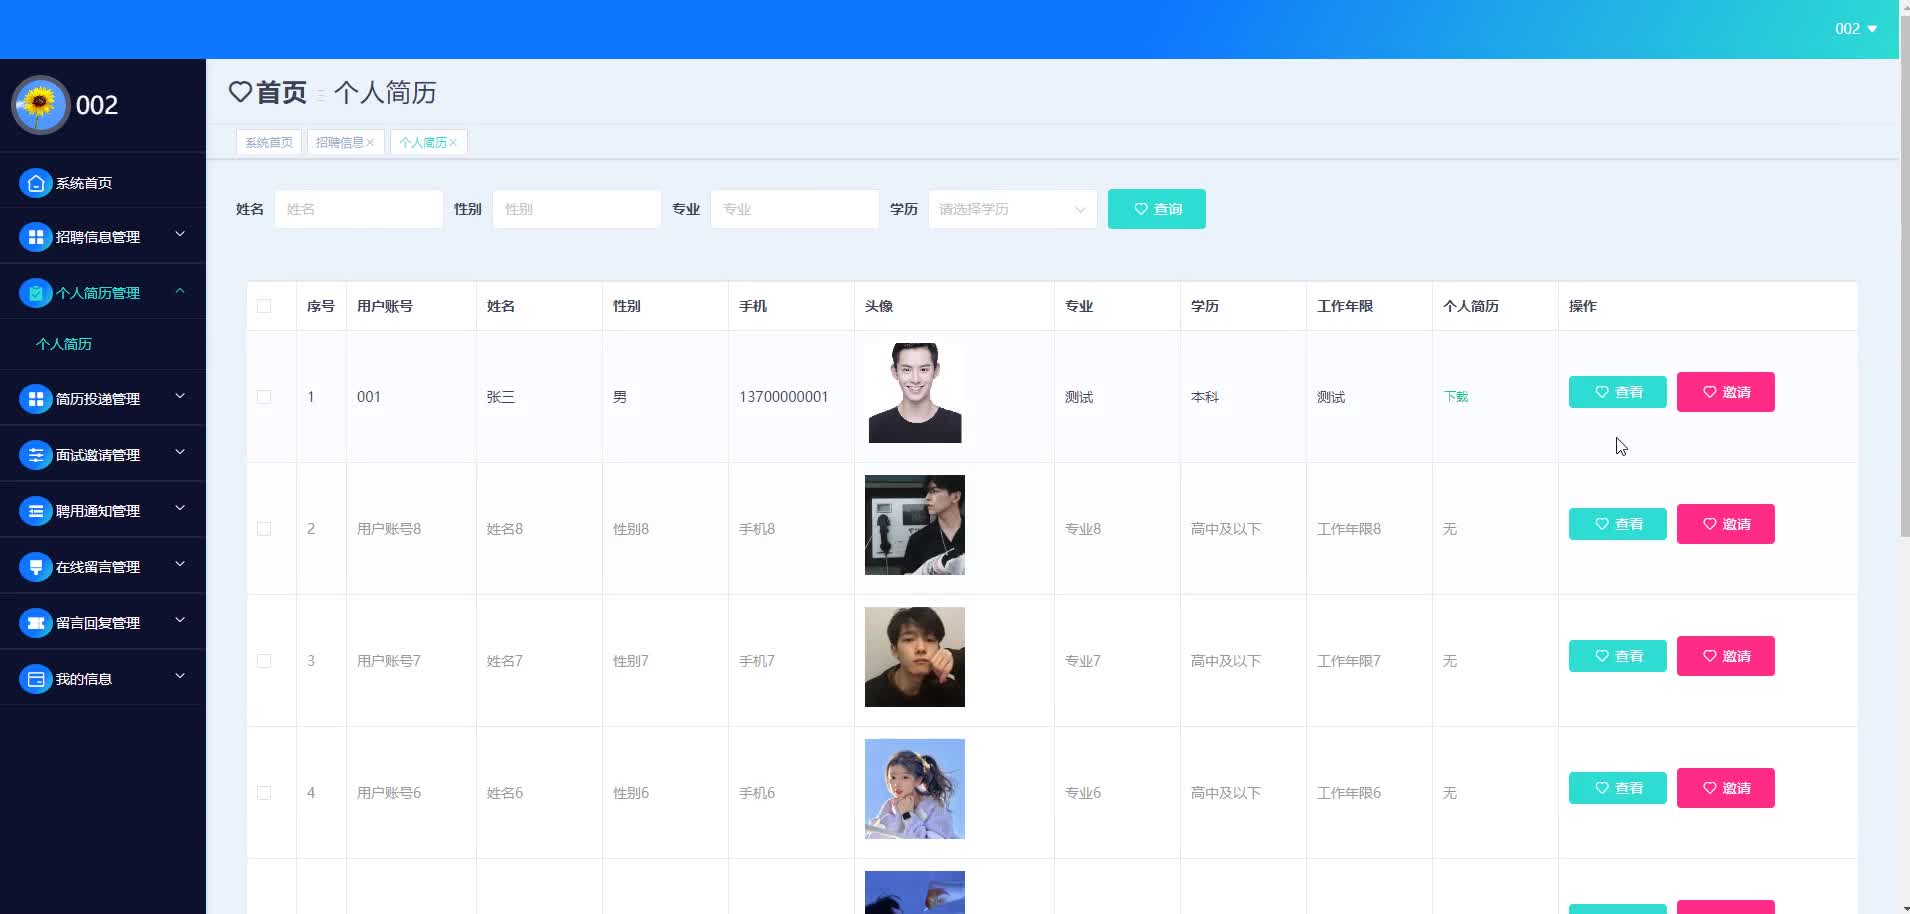1910x914 pixels.
Task: Collapse 个人简历管理 with its chevron
Action: coord(180,290)
